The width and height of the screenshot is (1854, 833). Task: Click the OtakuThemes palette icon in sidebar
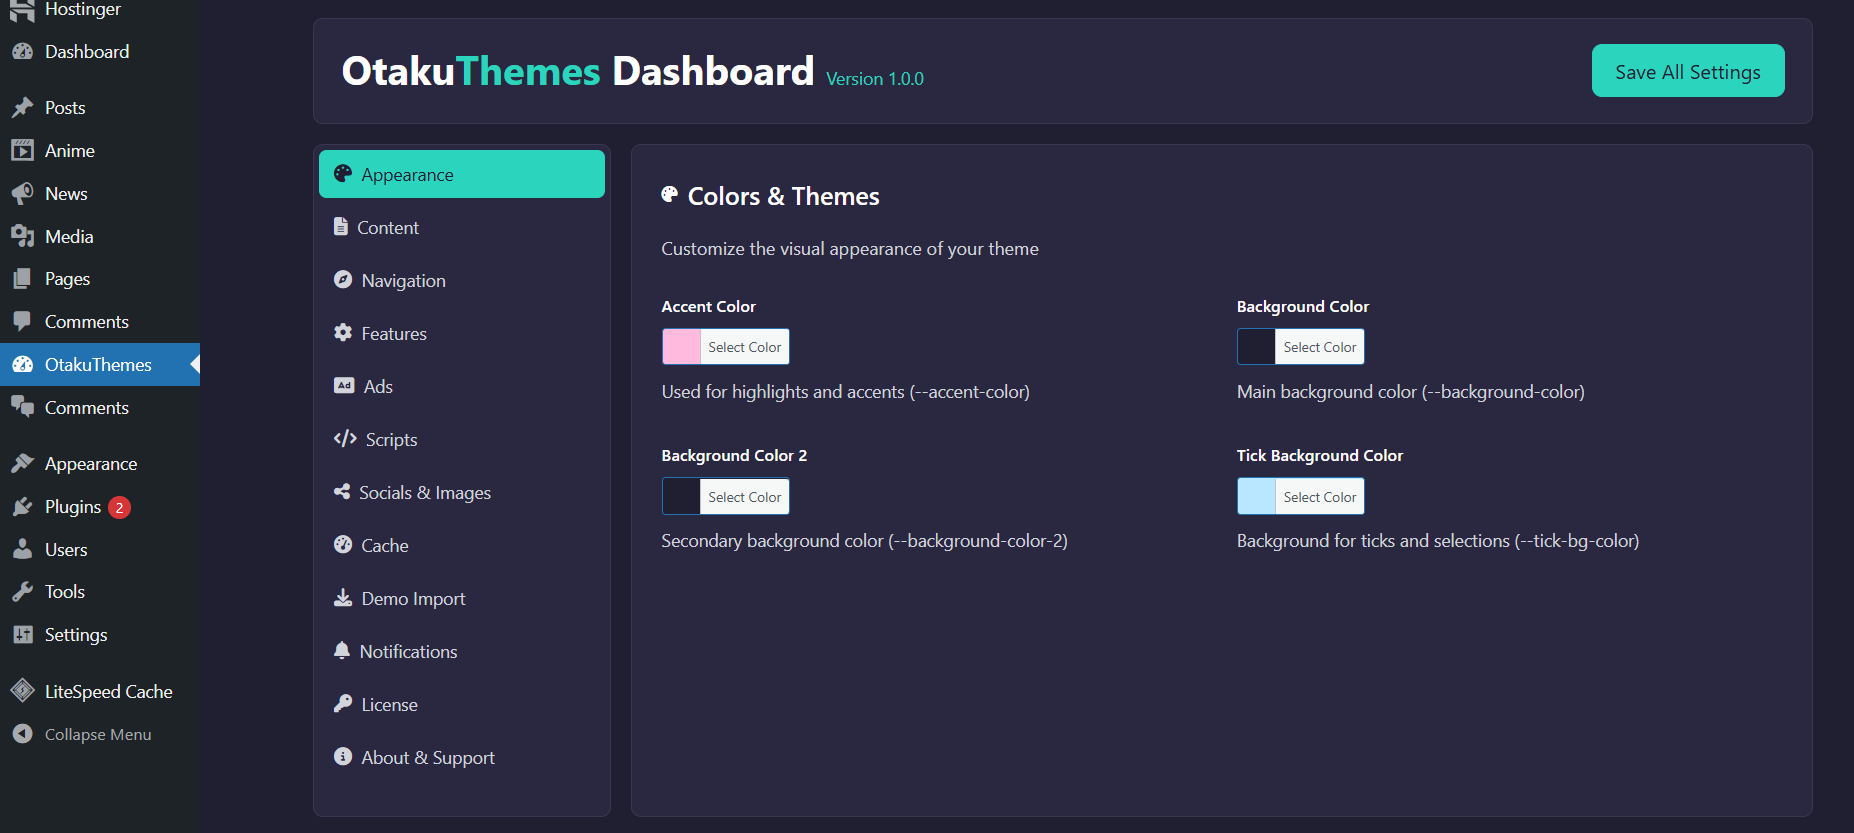point(23,365)
